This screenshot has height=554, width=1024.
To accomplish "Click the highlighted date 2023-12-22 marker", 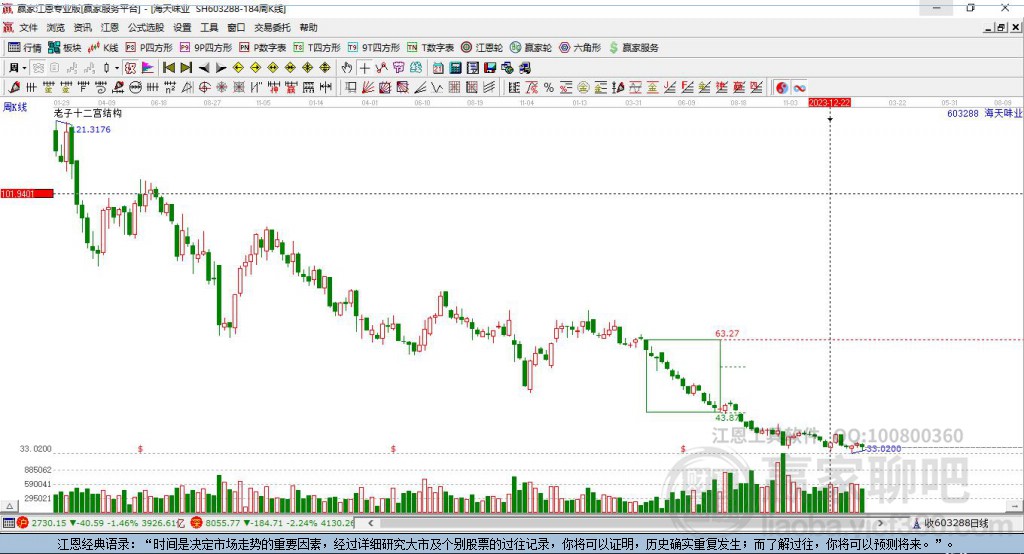I will [x=829, y=103].
